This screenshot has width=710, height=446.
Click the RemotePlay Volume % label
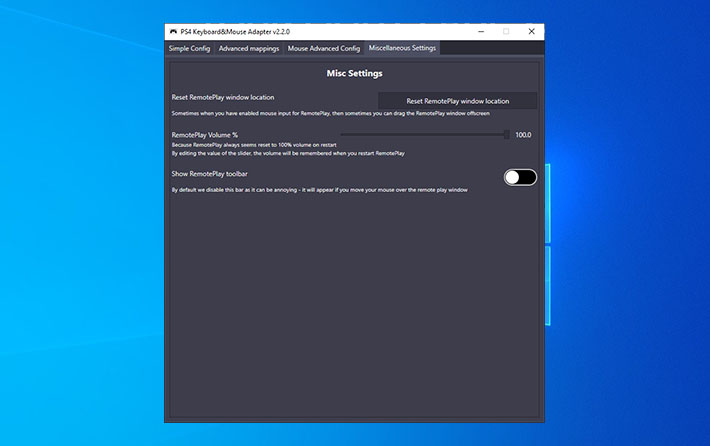(205, 135)
